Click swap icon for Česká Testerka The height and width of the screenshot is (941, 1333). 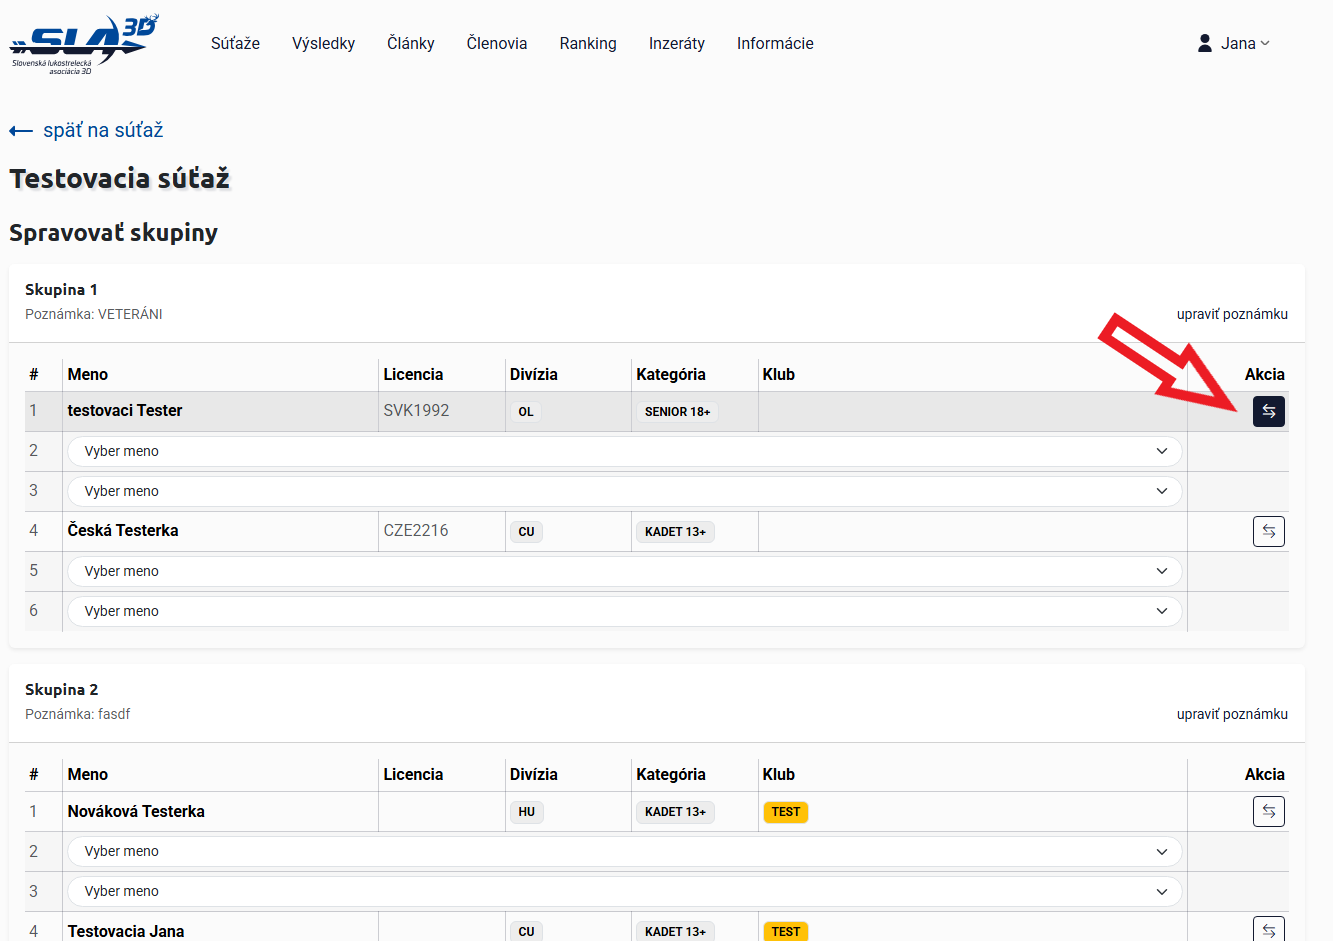point(1268,531)
